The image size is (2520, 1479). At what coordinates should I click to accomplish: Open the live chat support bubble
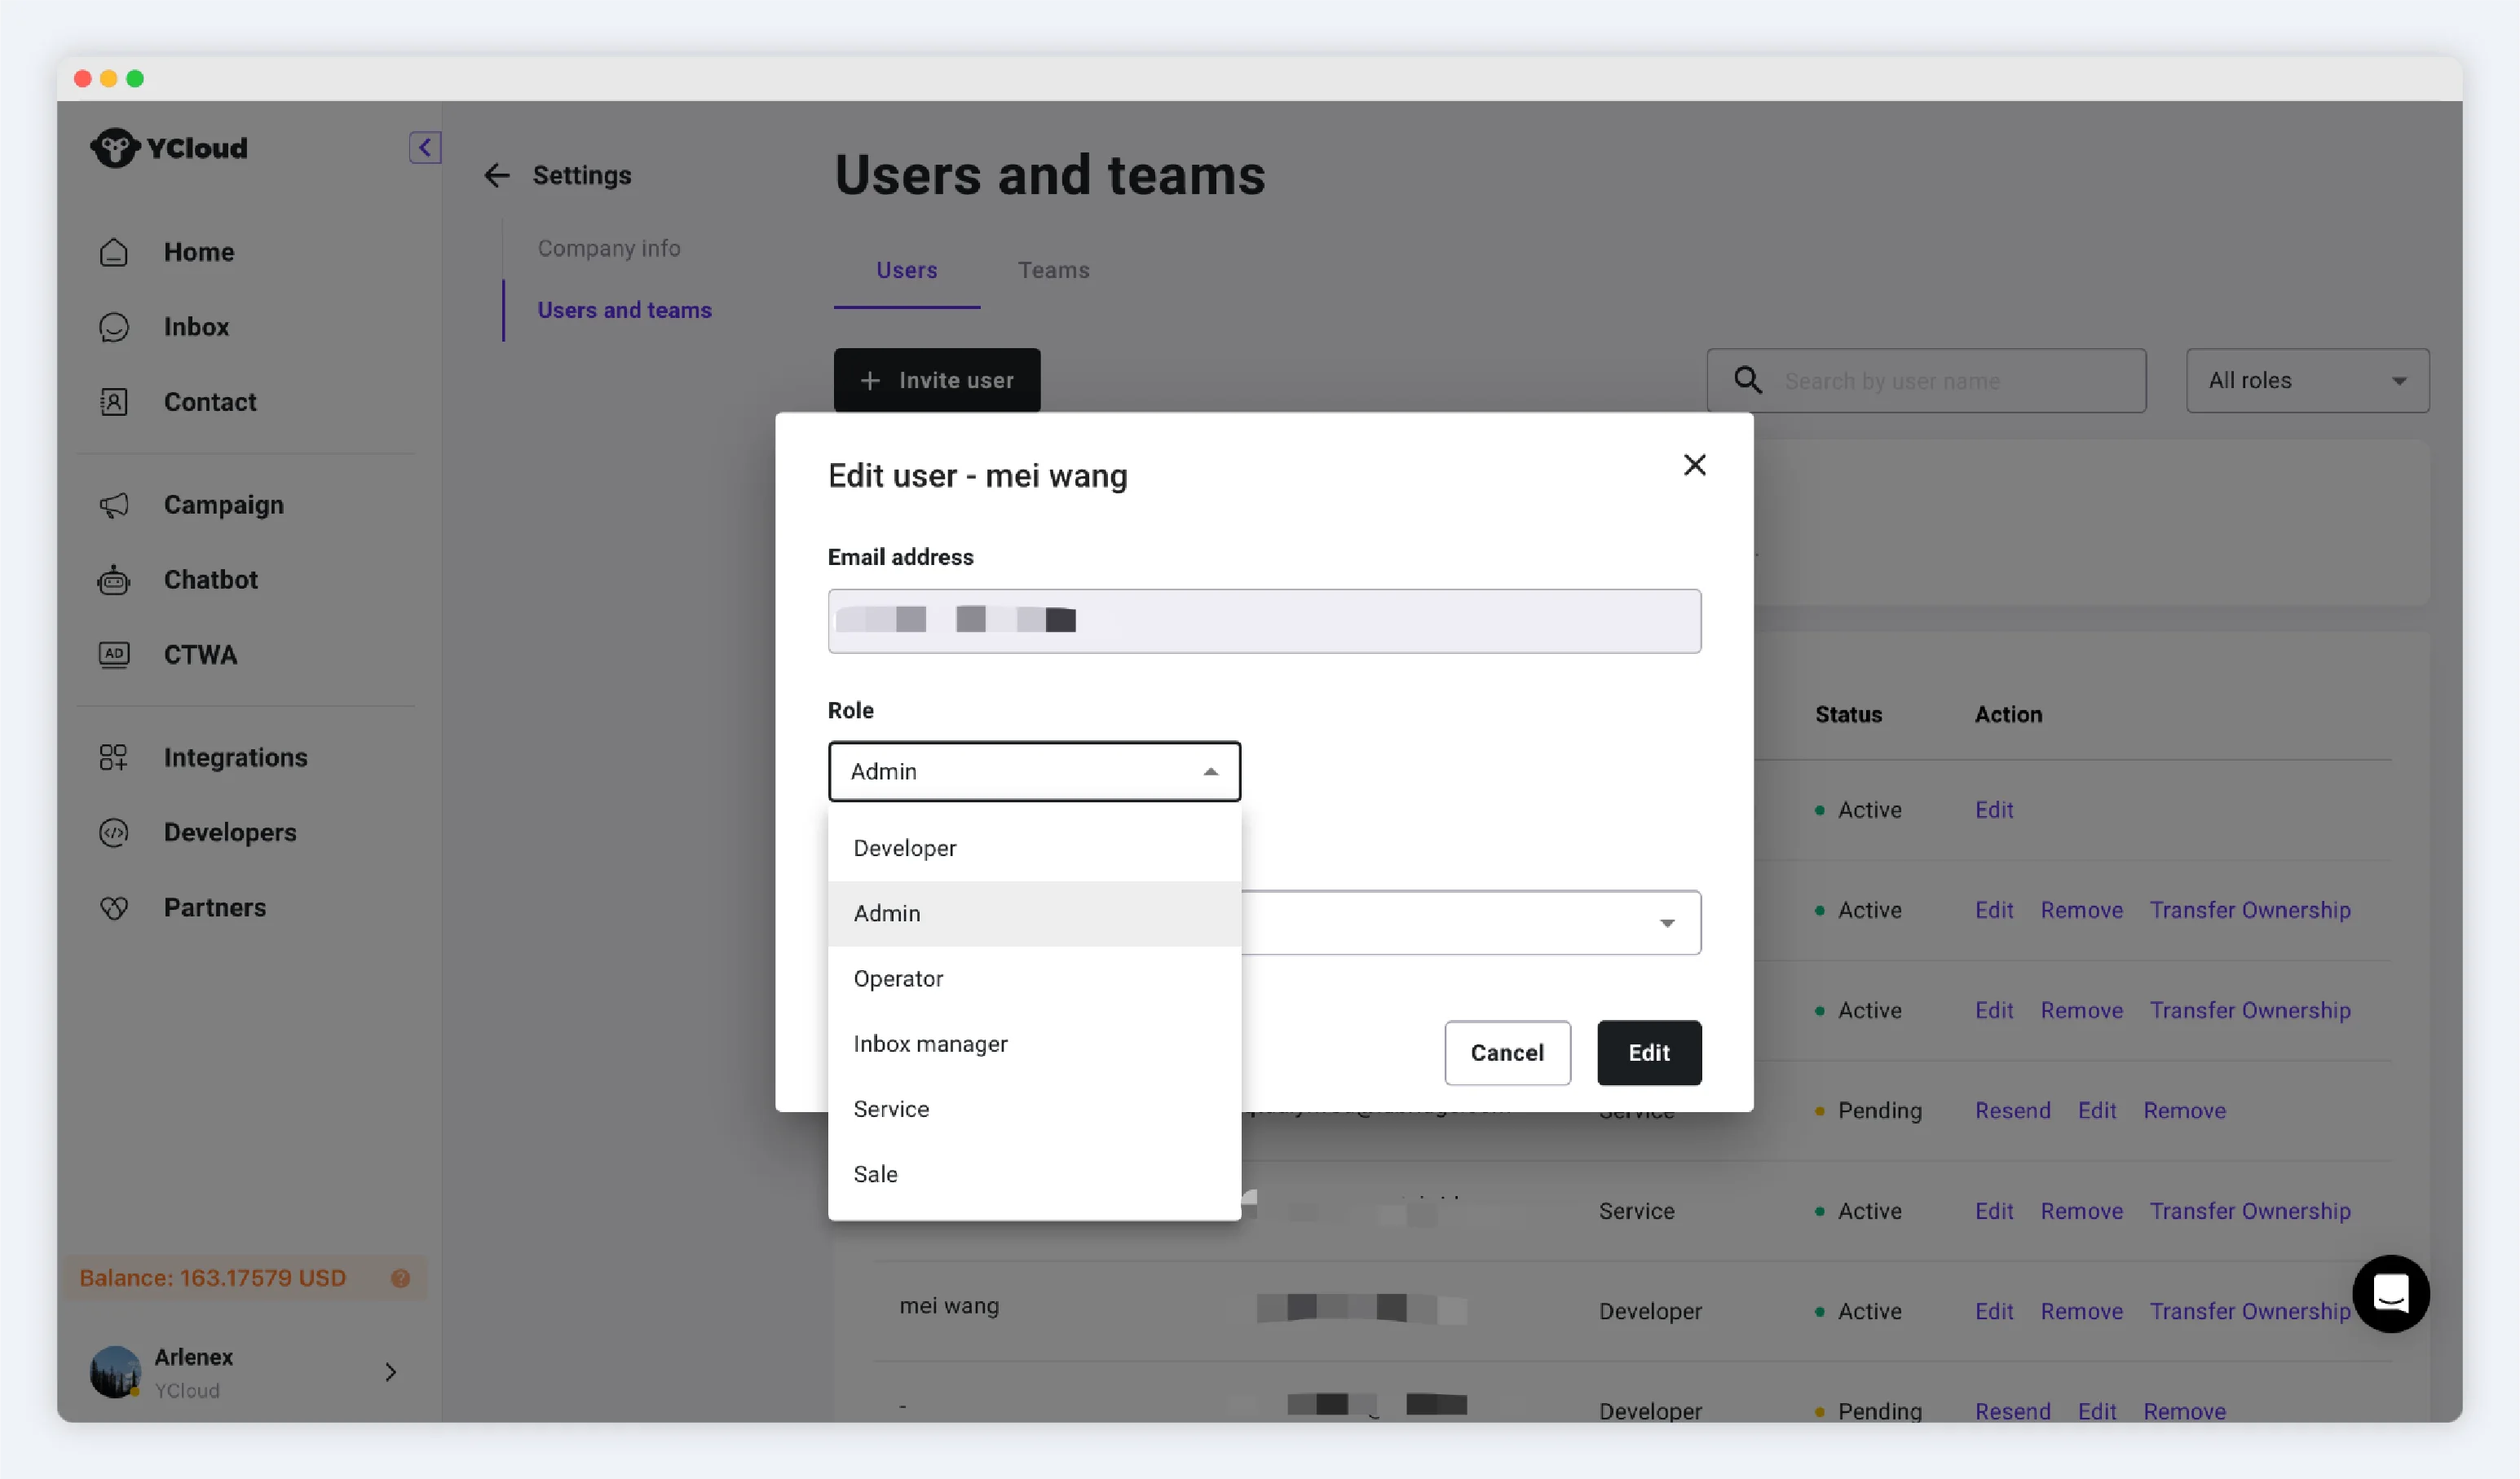click(x=2391, y=1294)
